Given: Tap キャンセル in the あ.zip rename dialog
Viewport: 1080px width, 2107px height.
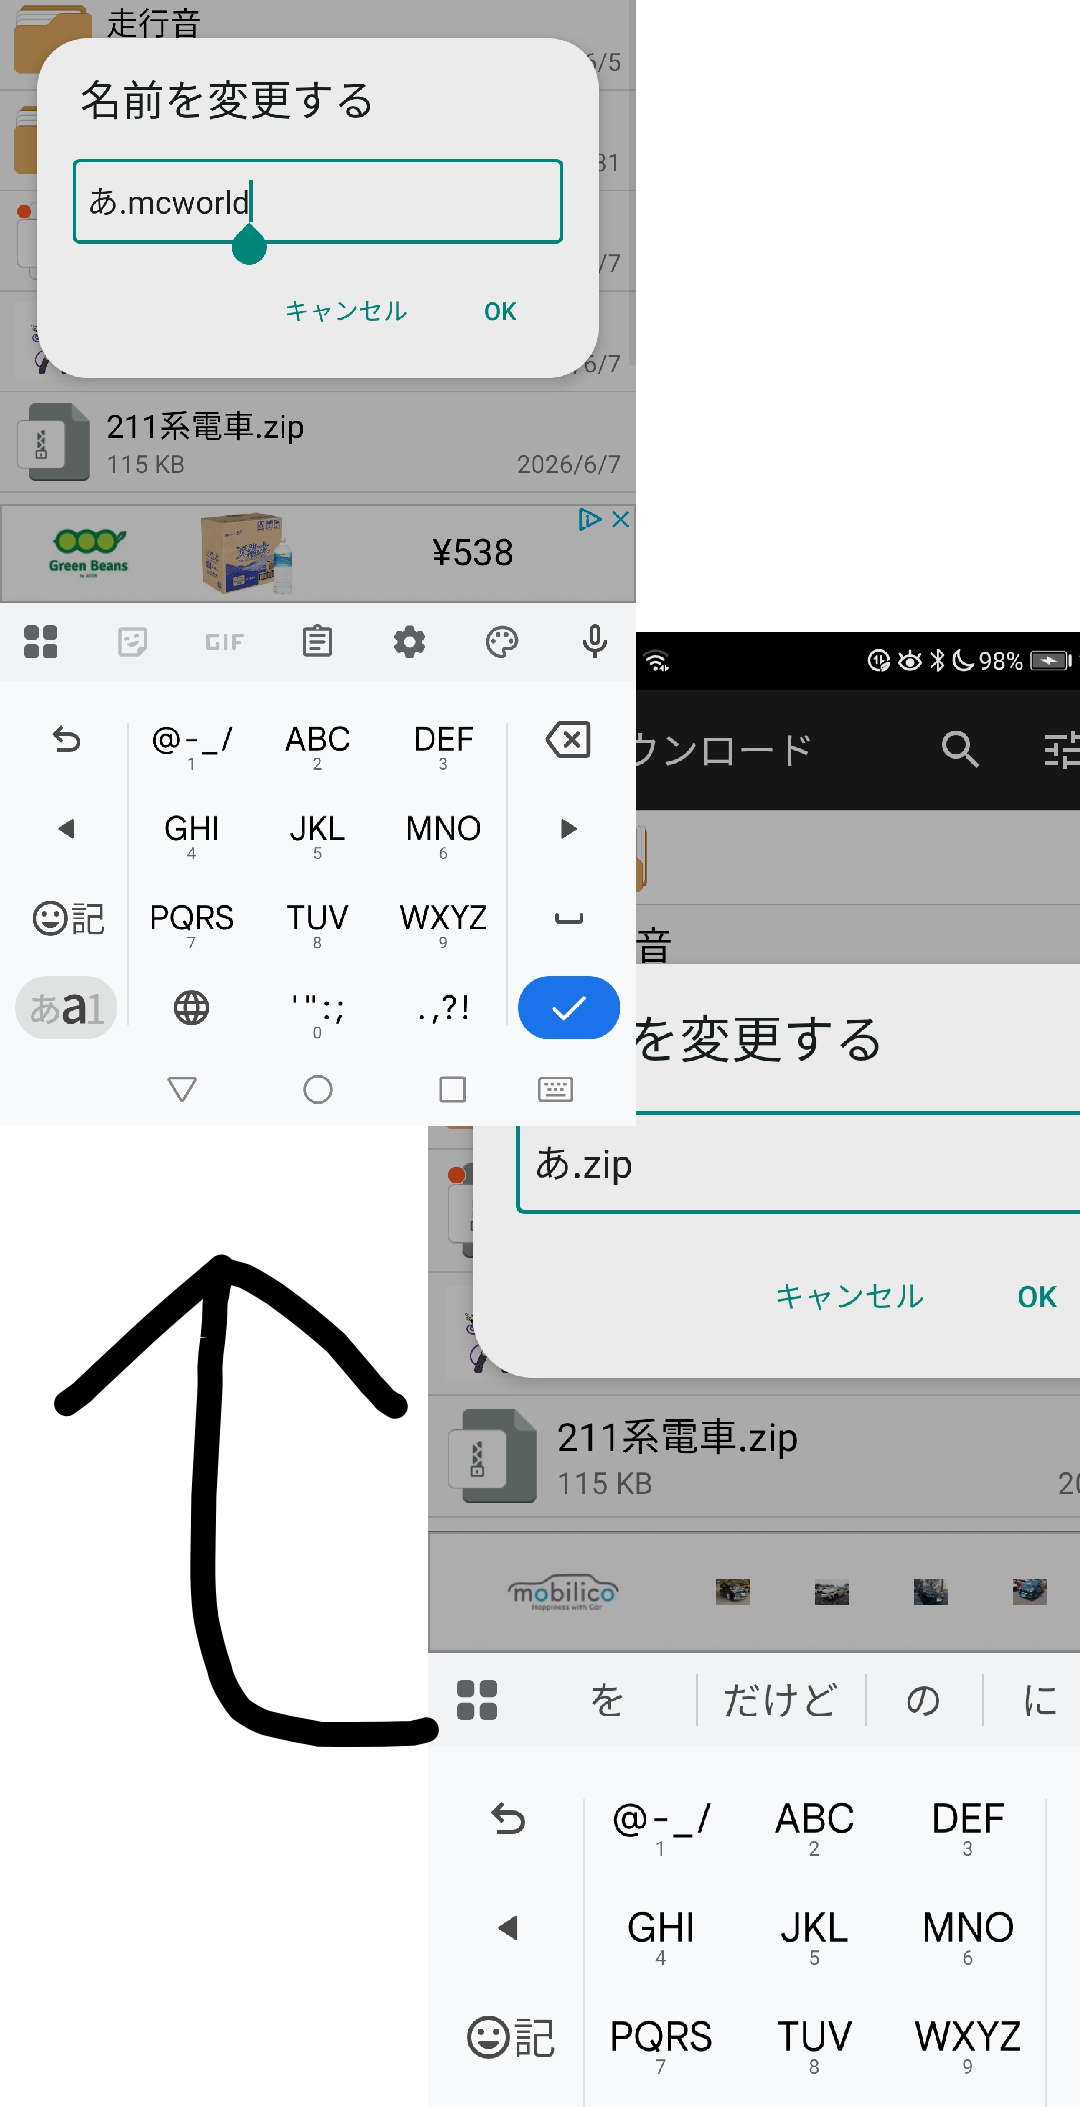Looking at the screenshot, I should (849, 1296).
